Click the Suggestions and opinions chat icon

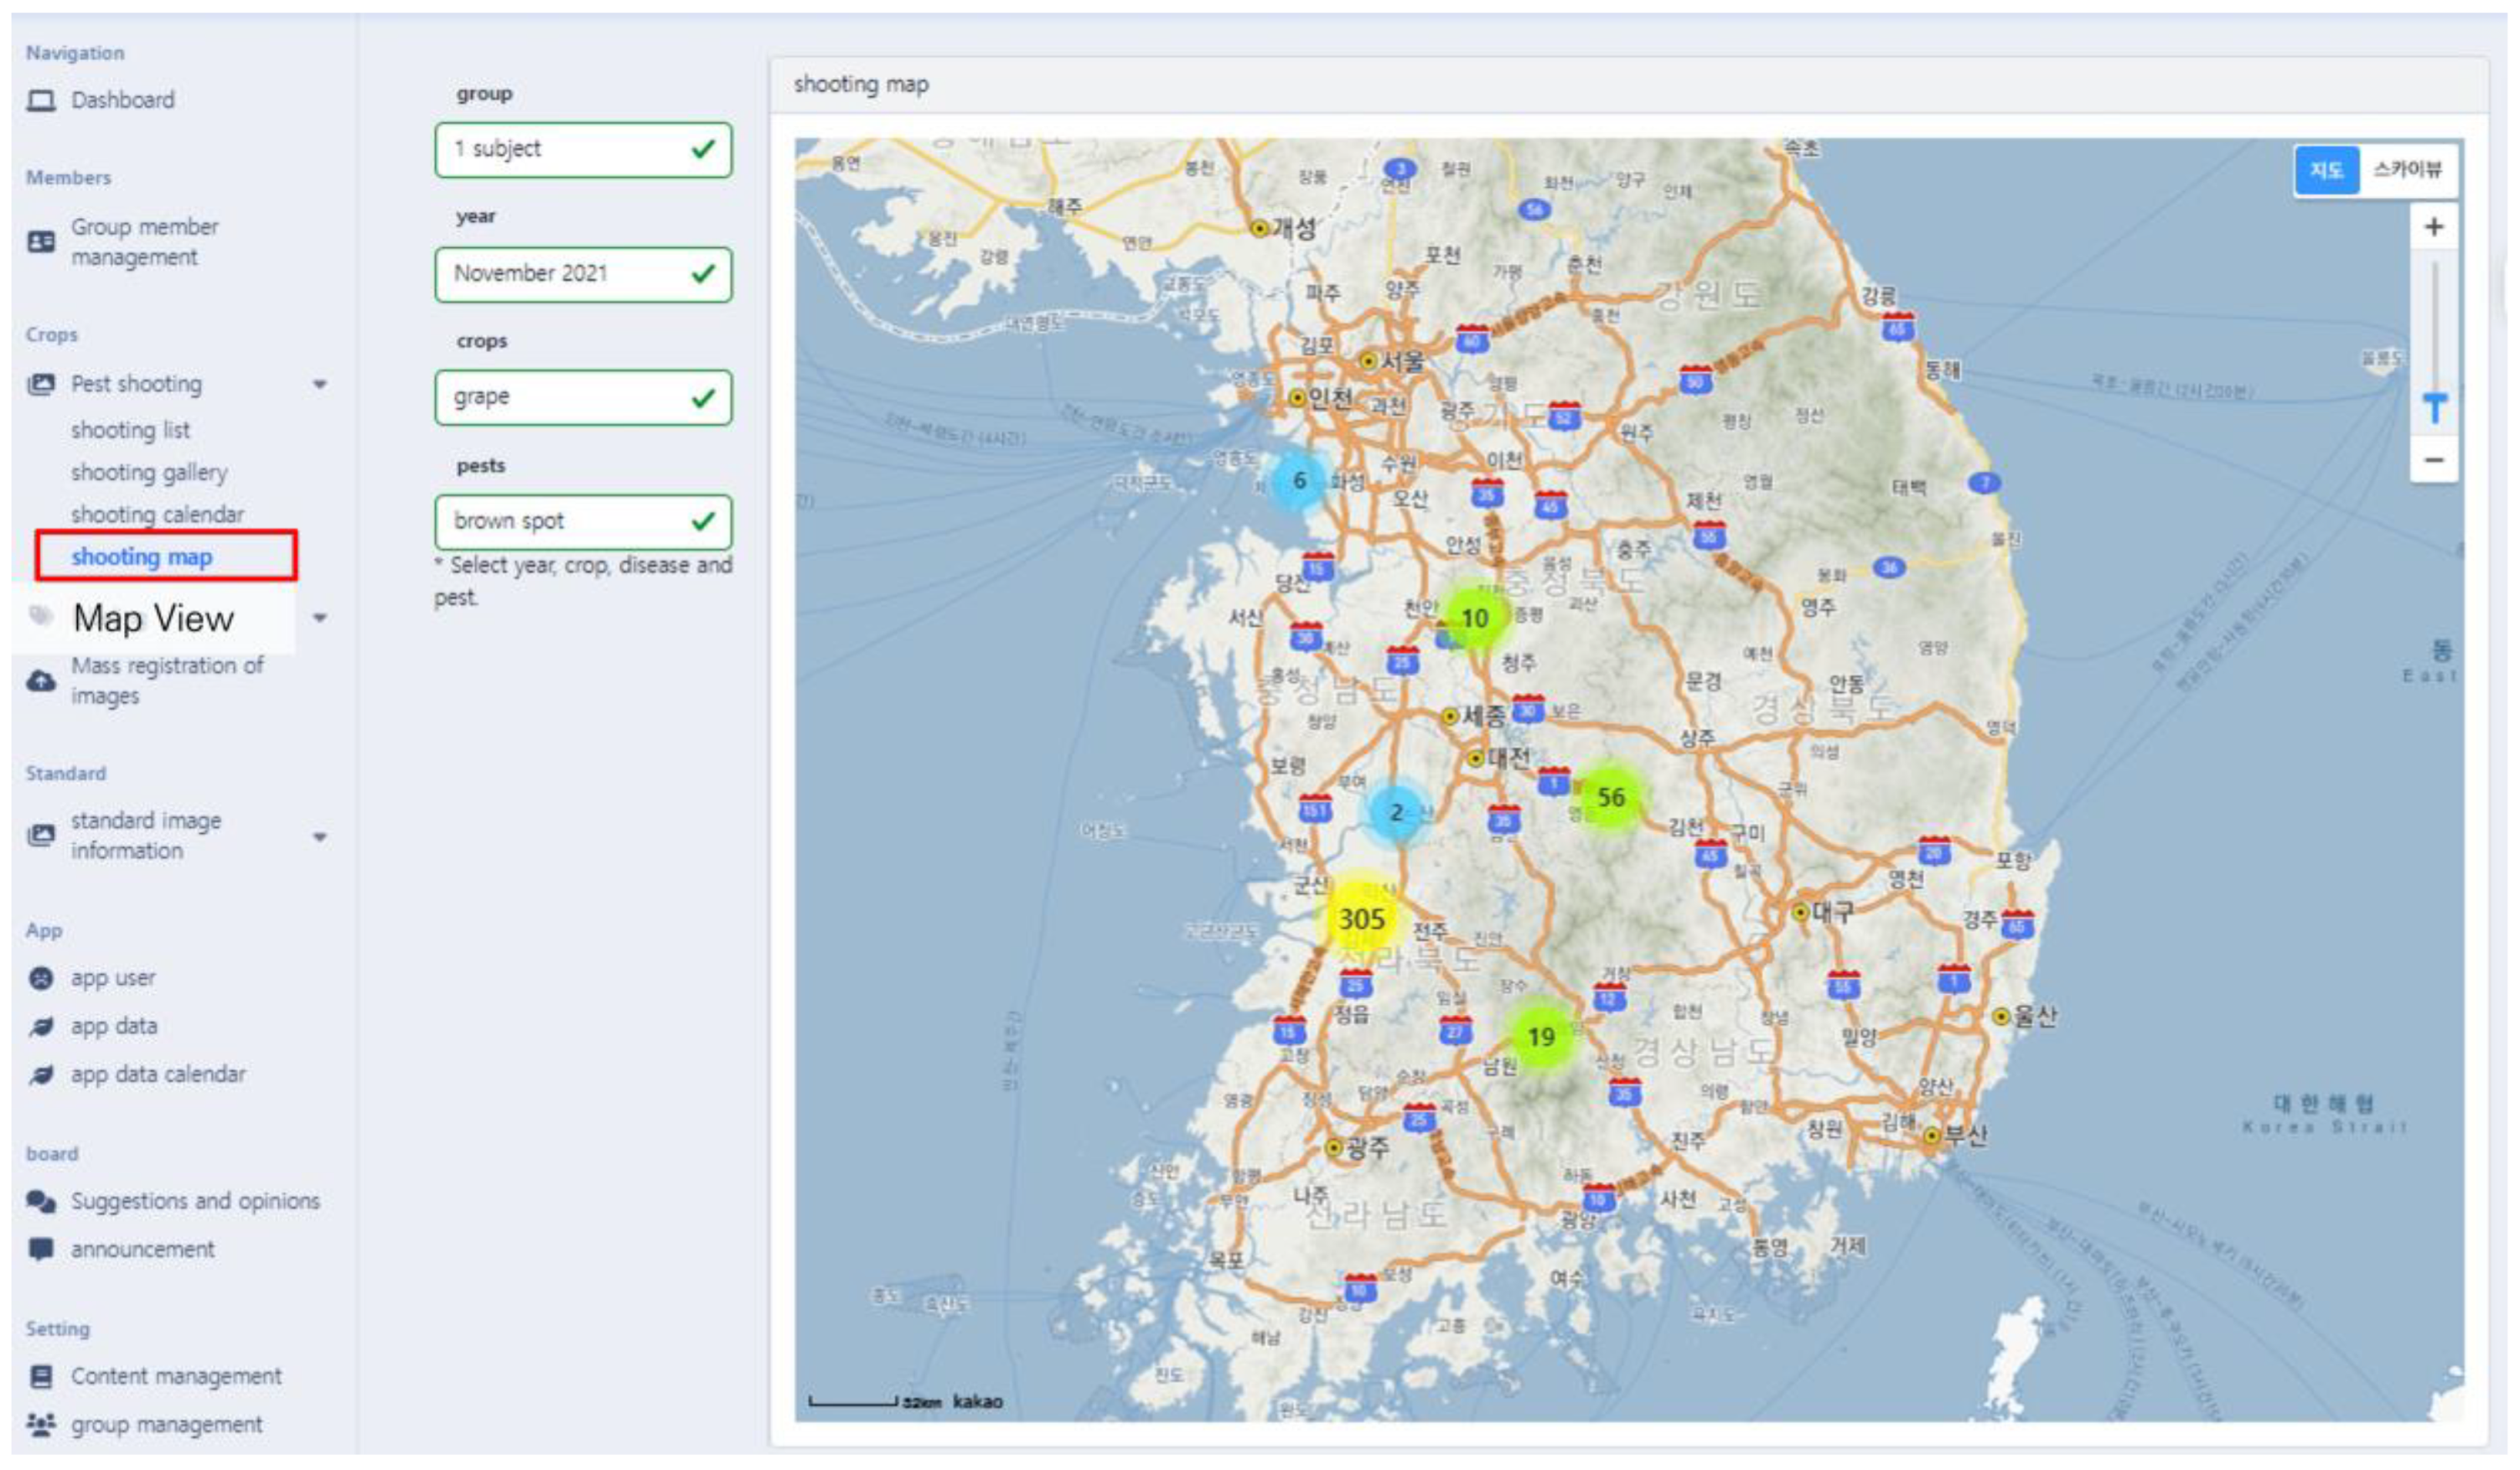(41, 1201)
